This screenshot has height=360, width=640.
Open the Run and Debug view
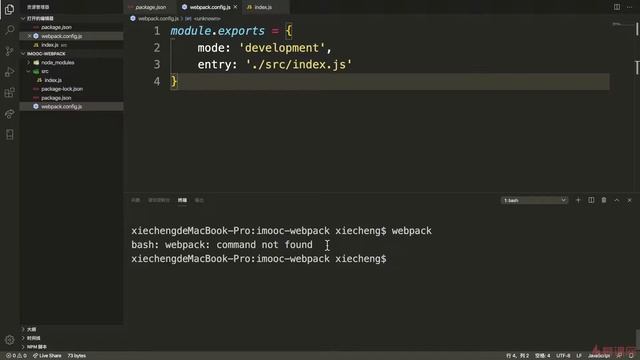(x=9, y=72)
